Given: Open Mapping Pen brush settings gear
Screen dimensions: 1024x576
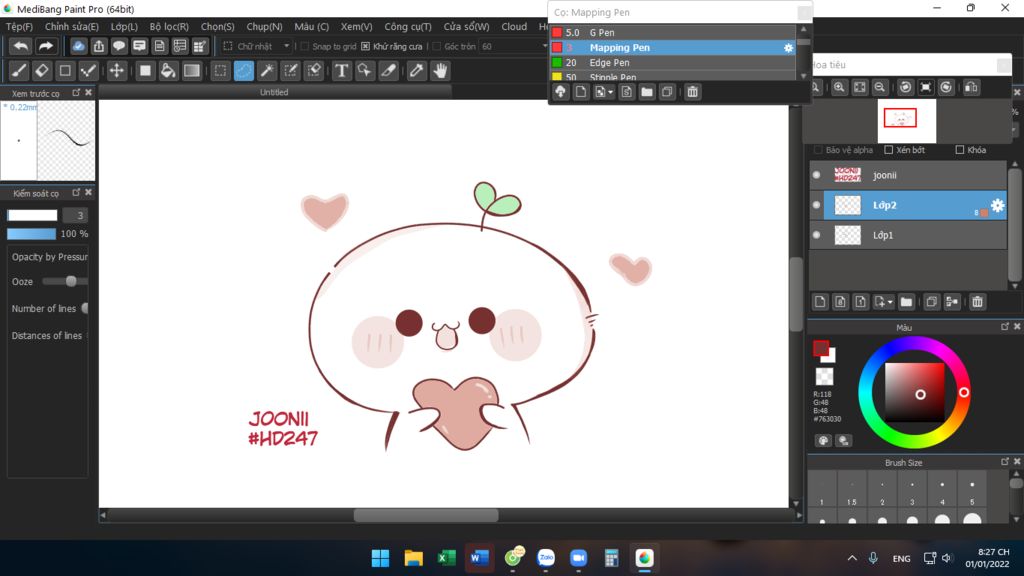Looking at the screenshot, I should click(788, 48).
